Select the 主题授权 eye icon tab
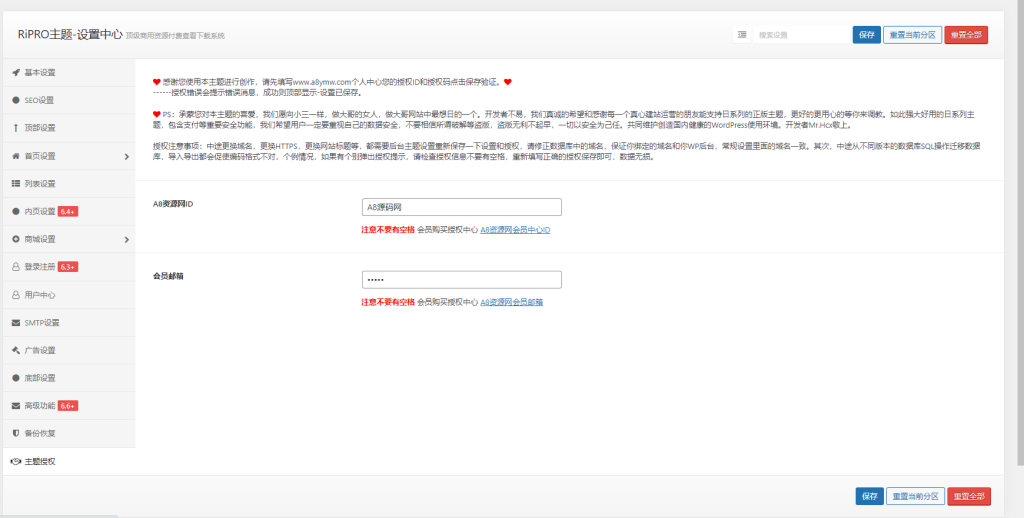Viewport: 1024px width, 518px height. pos(16,461)
